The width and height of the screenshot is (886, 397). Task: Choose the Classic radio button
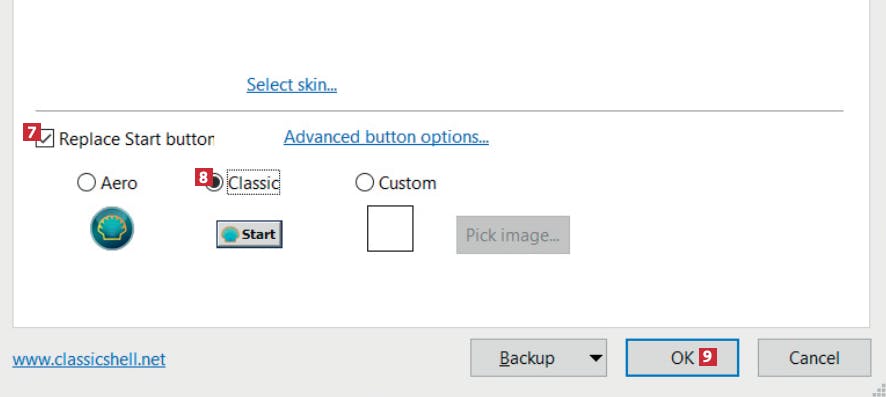[x=214, y=182]
